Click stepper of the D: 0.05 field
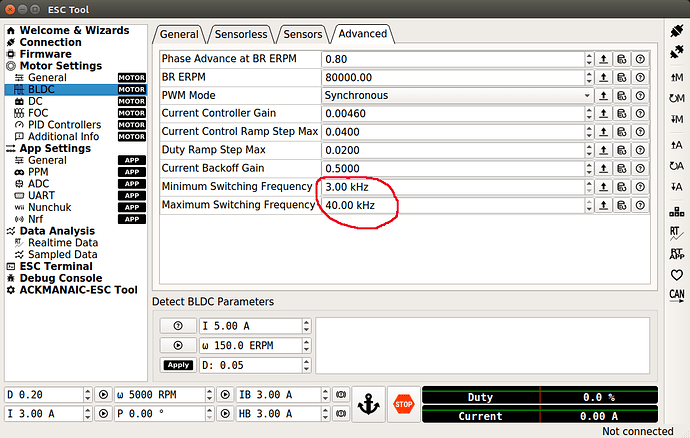 [306, 365]
